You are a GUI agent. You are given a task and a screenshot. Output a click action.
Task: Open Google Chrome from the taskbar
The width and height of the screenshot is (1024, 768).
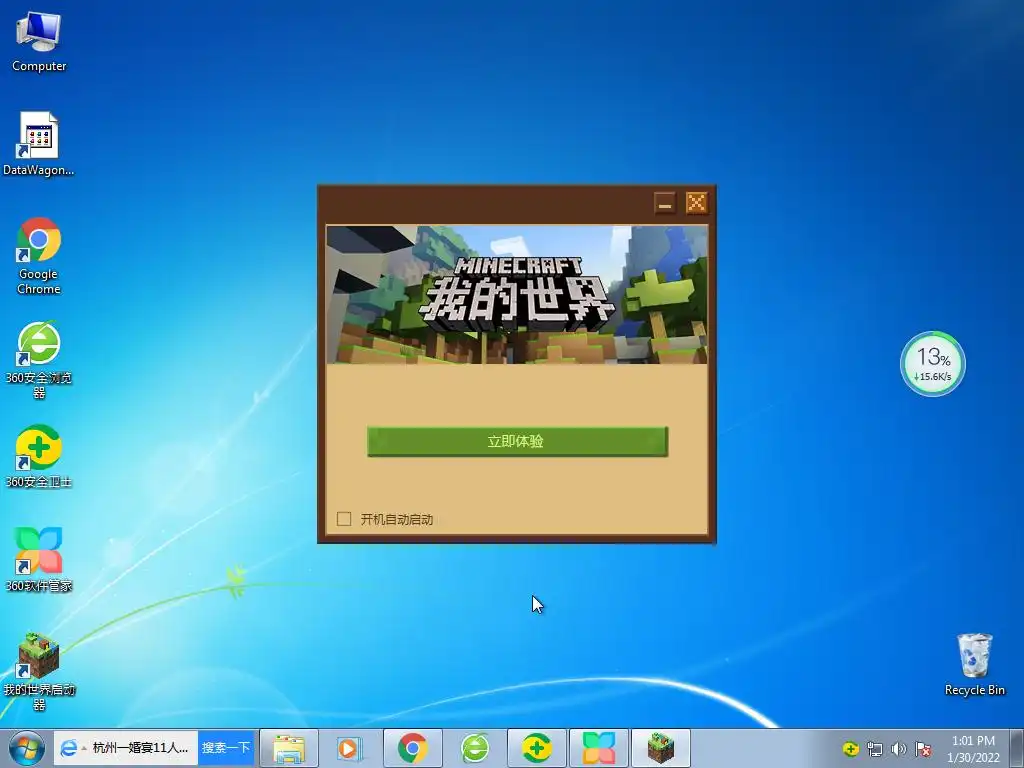coord(413,748)
